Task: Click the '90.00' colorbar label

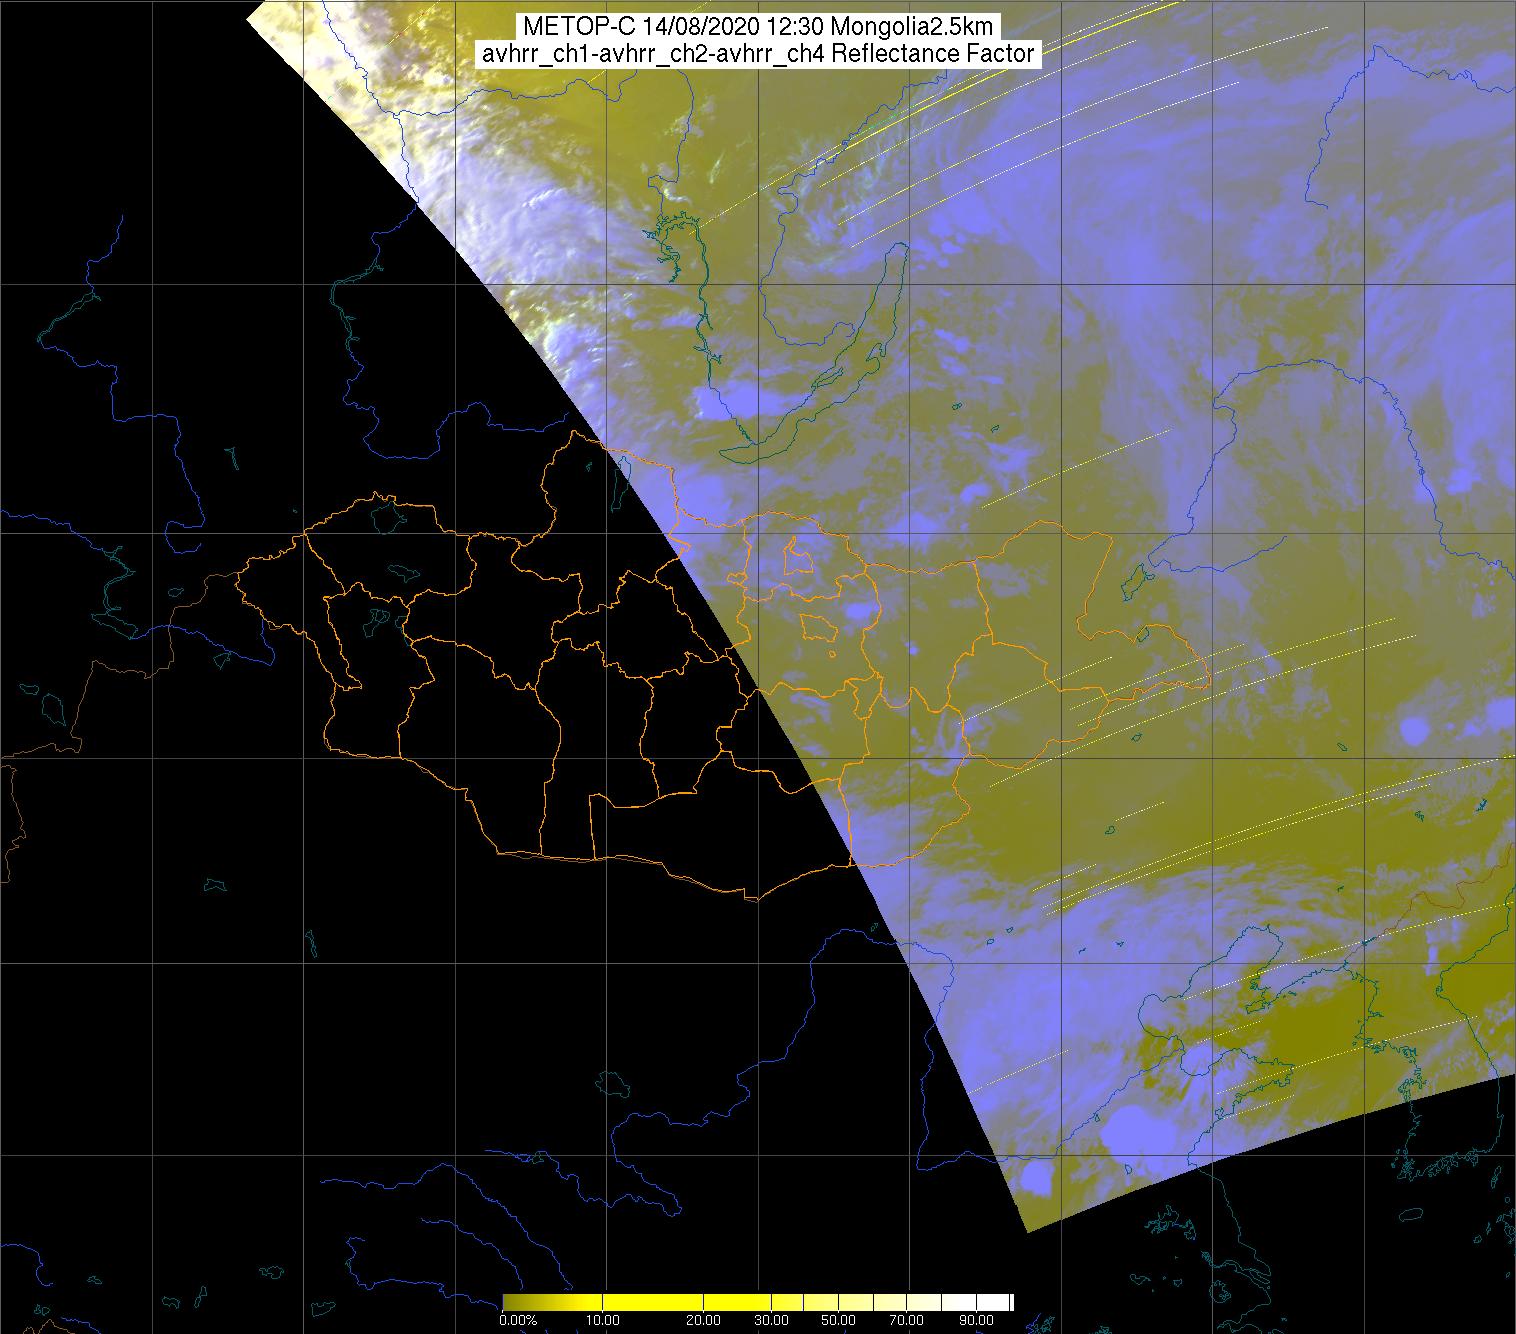Action: pos(976,1320)
